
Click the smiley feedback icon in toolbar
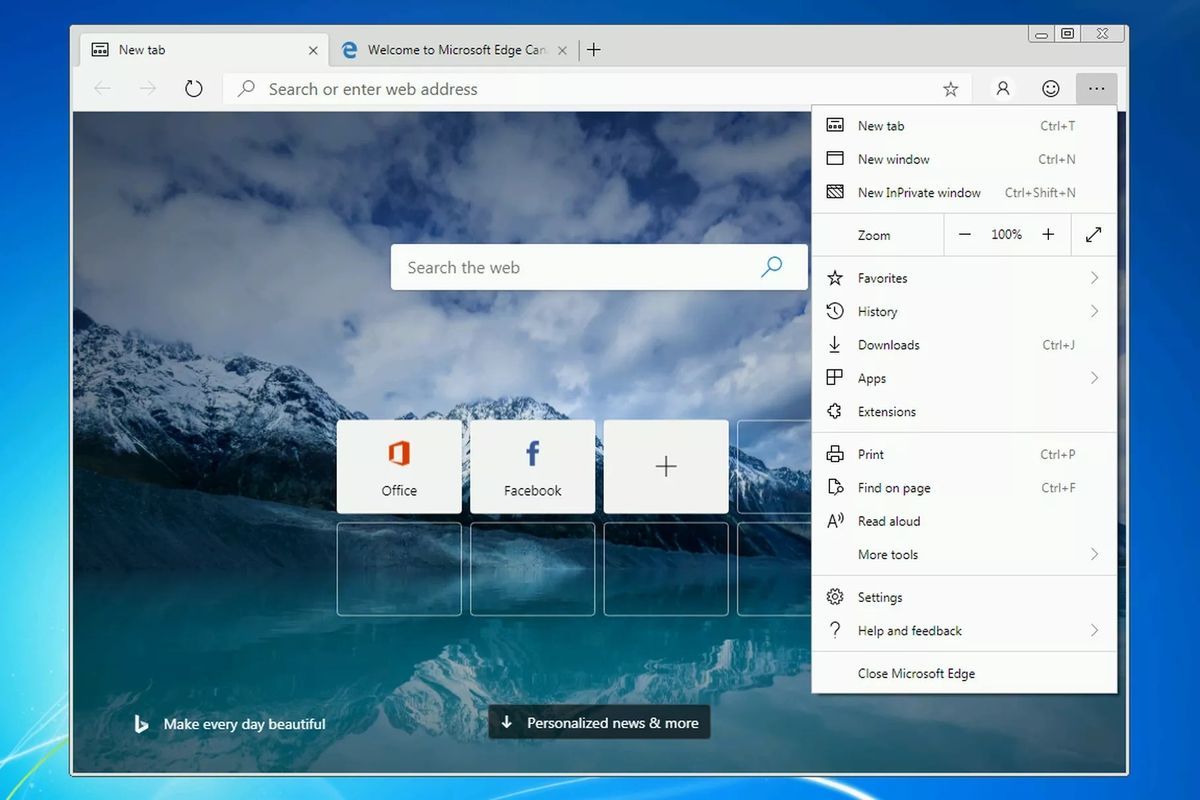pyautogui.click(x=1050, y=88)
